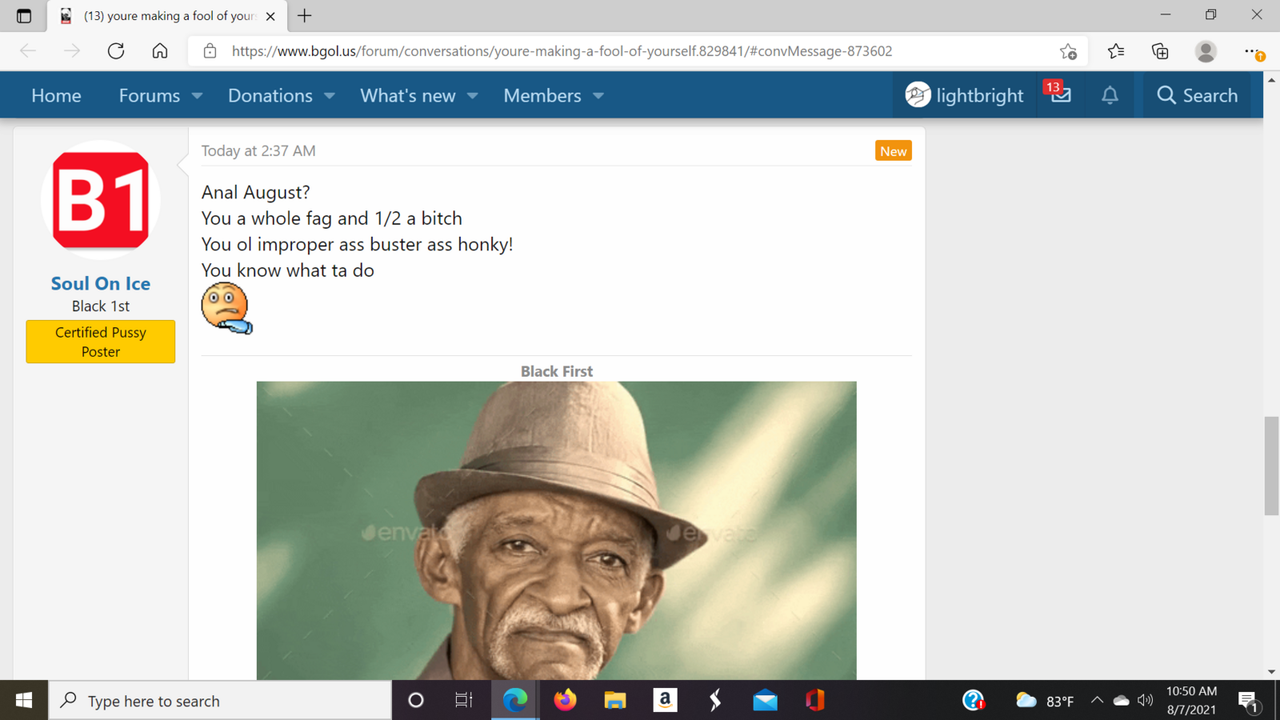Click Soul On Ice's B1 avatar

pos(100,200)
